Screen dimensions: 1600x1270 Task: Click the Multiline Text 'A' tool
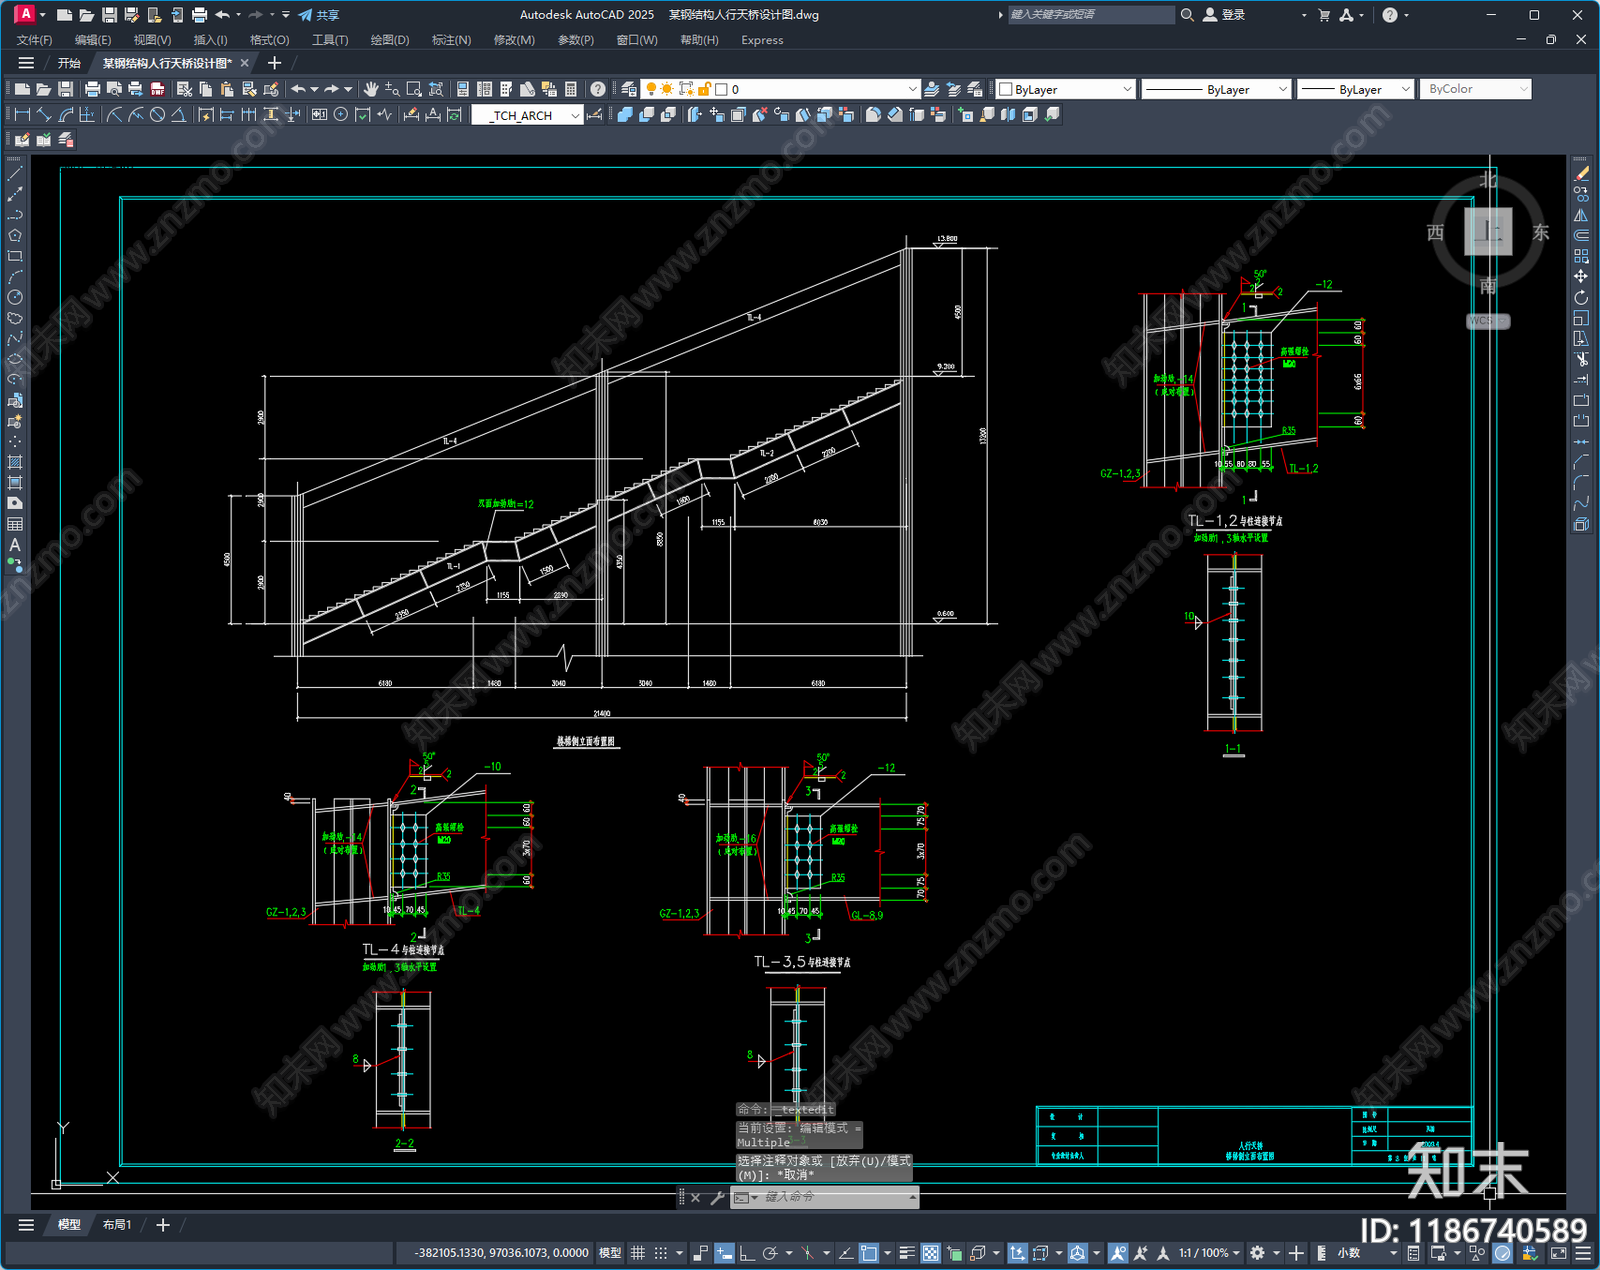pyautogui.click(x=15, y=545)
